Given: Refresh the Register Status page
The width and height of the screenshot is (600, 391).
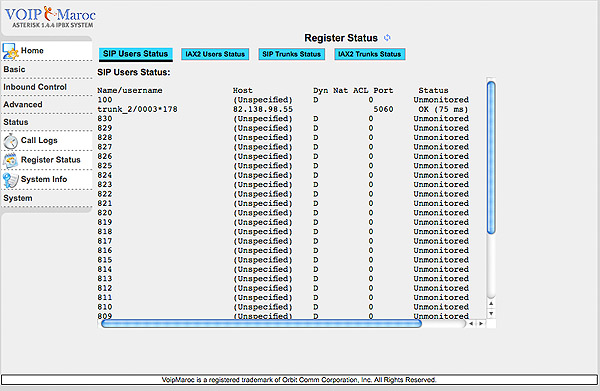Looking at the screenshot, I should (x=387, y=37).
